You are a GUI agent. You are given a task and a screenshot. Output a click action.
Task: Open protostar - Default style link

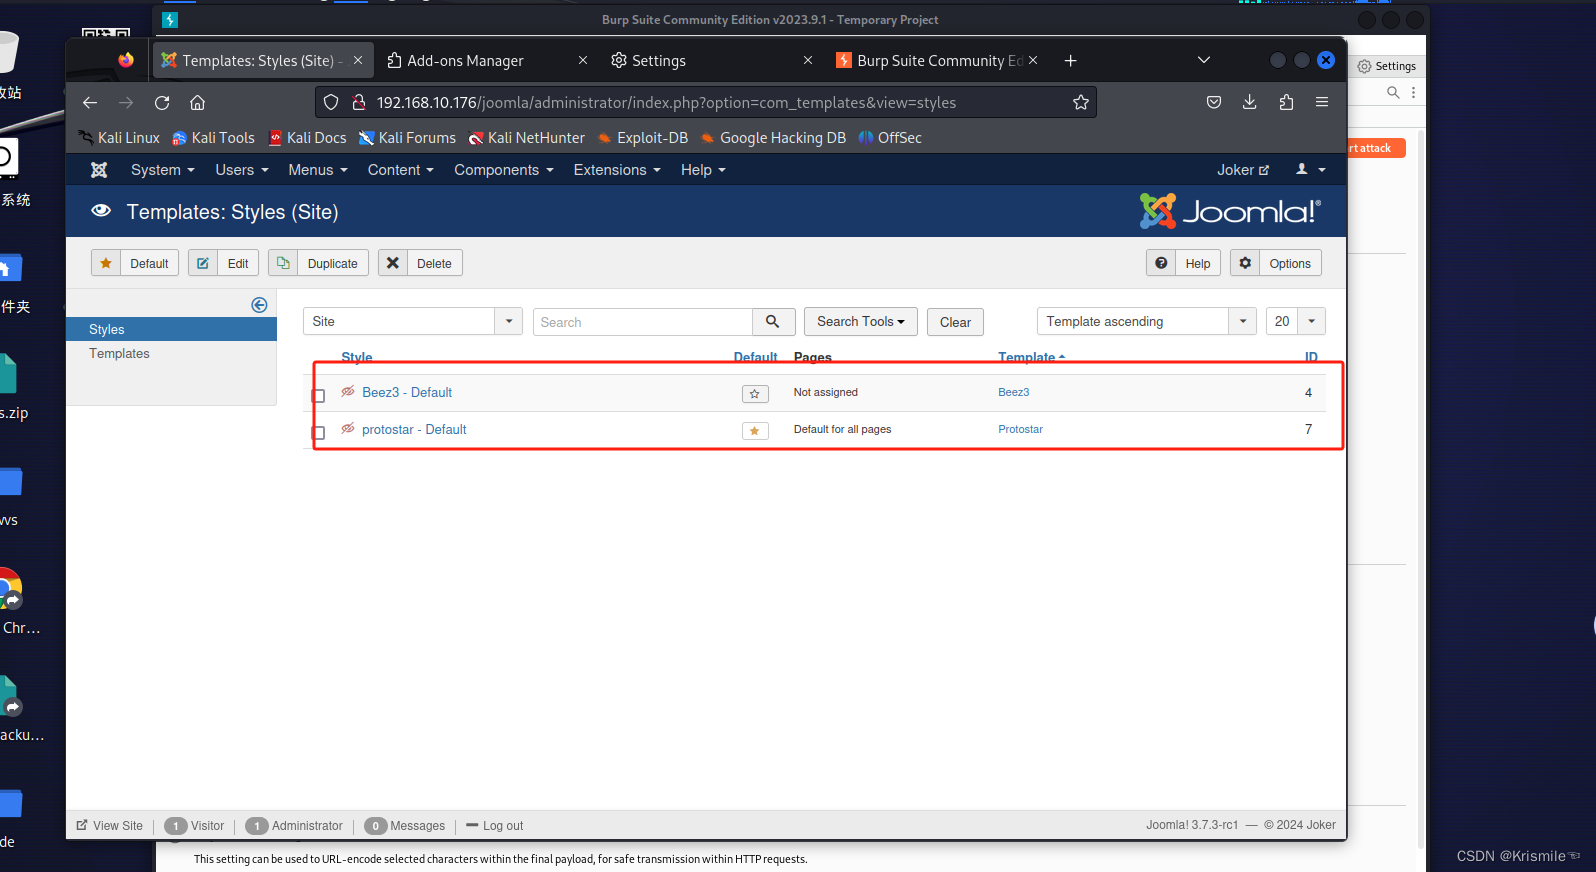414,429
